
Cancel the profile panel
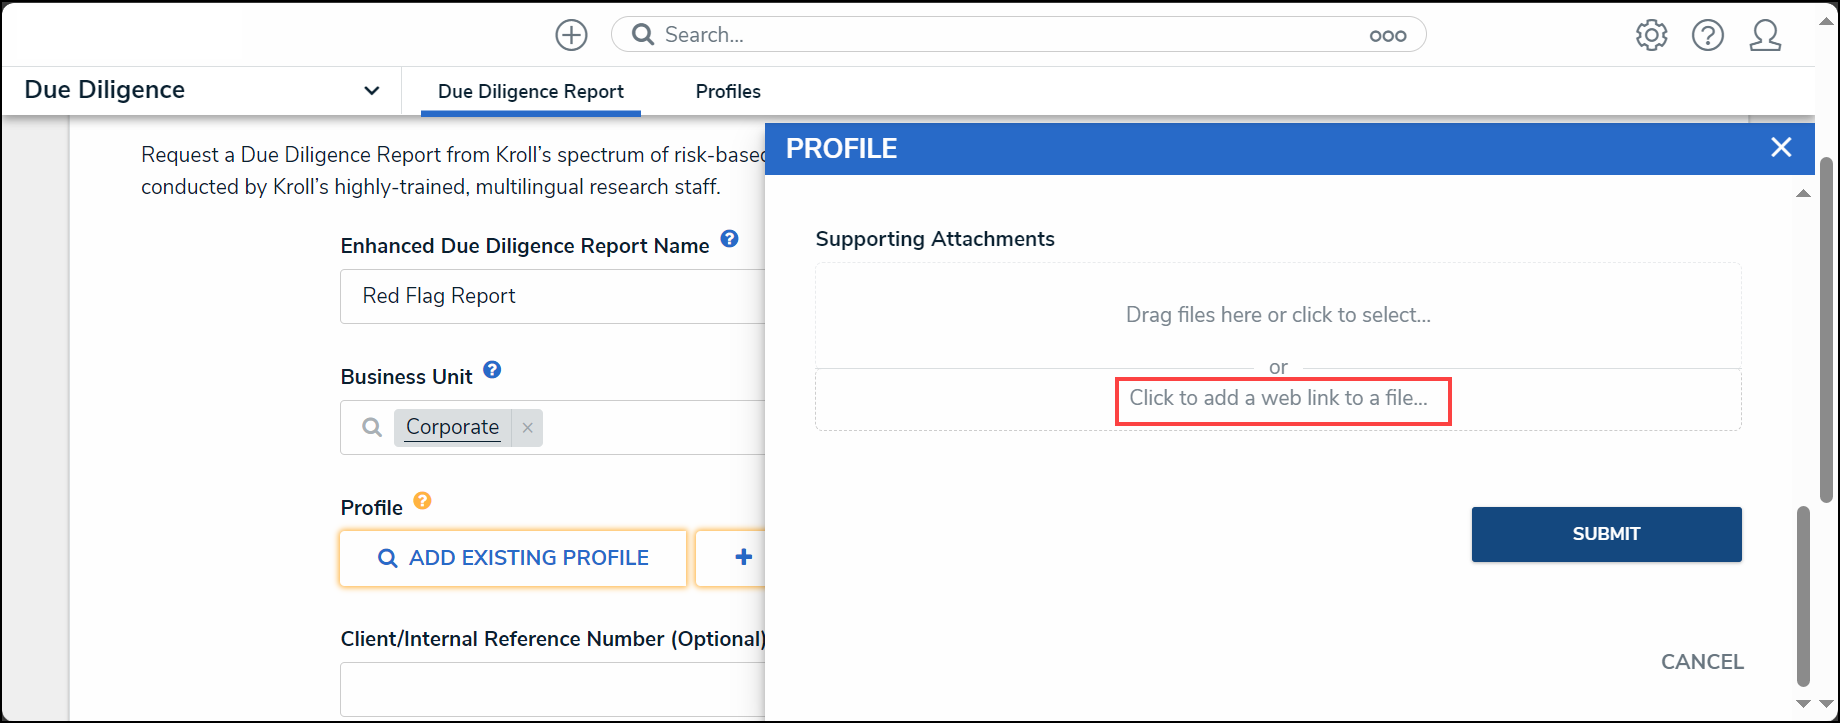[1702, 662]
